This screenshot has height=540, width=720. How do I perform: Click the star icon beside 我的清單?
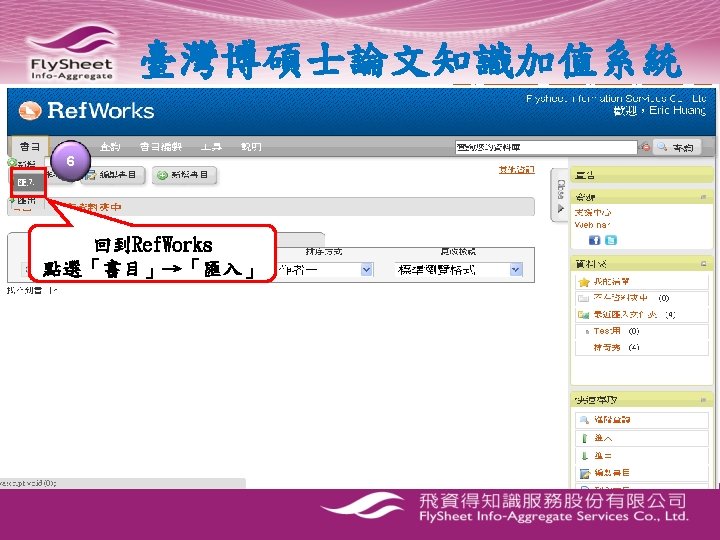[584, 282]
